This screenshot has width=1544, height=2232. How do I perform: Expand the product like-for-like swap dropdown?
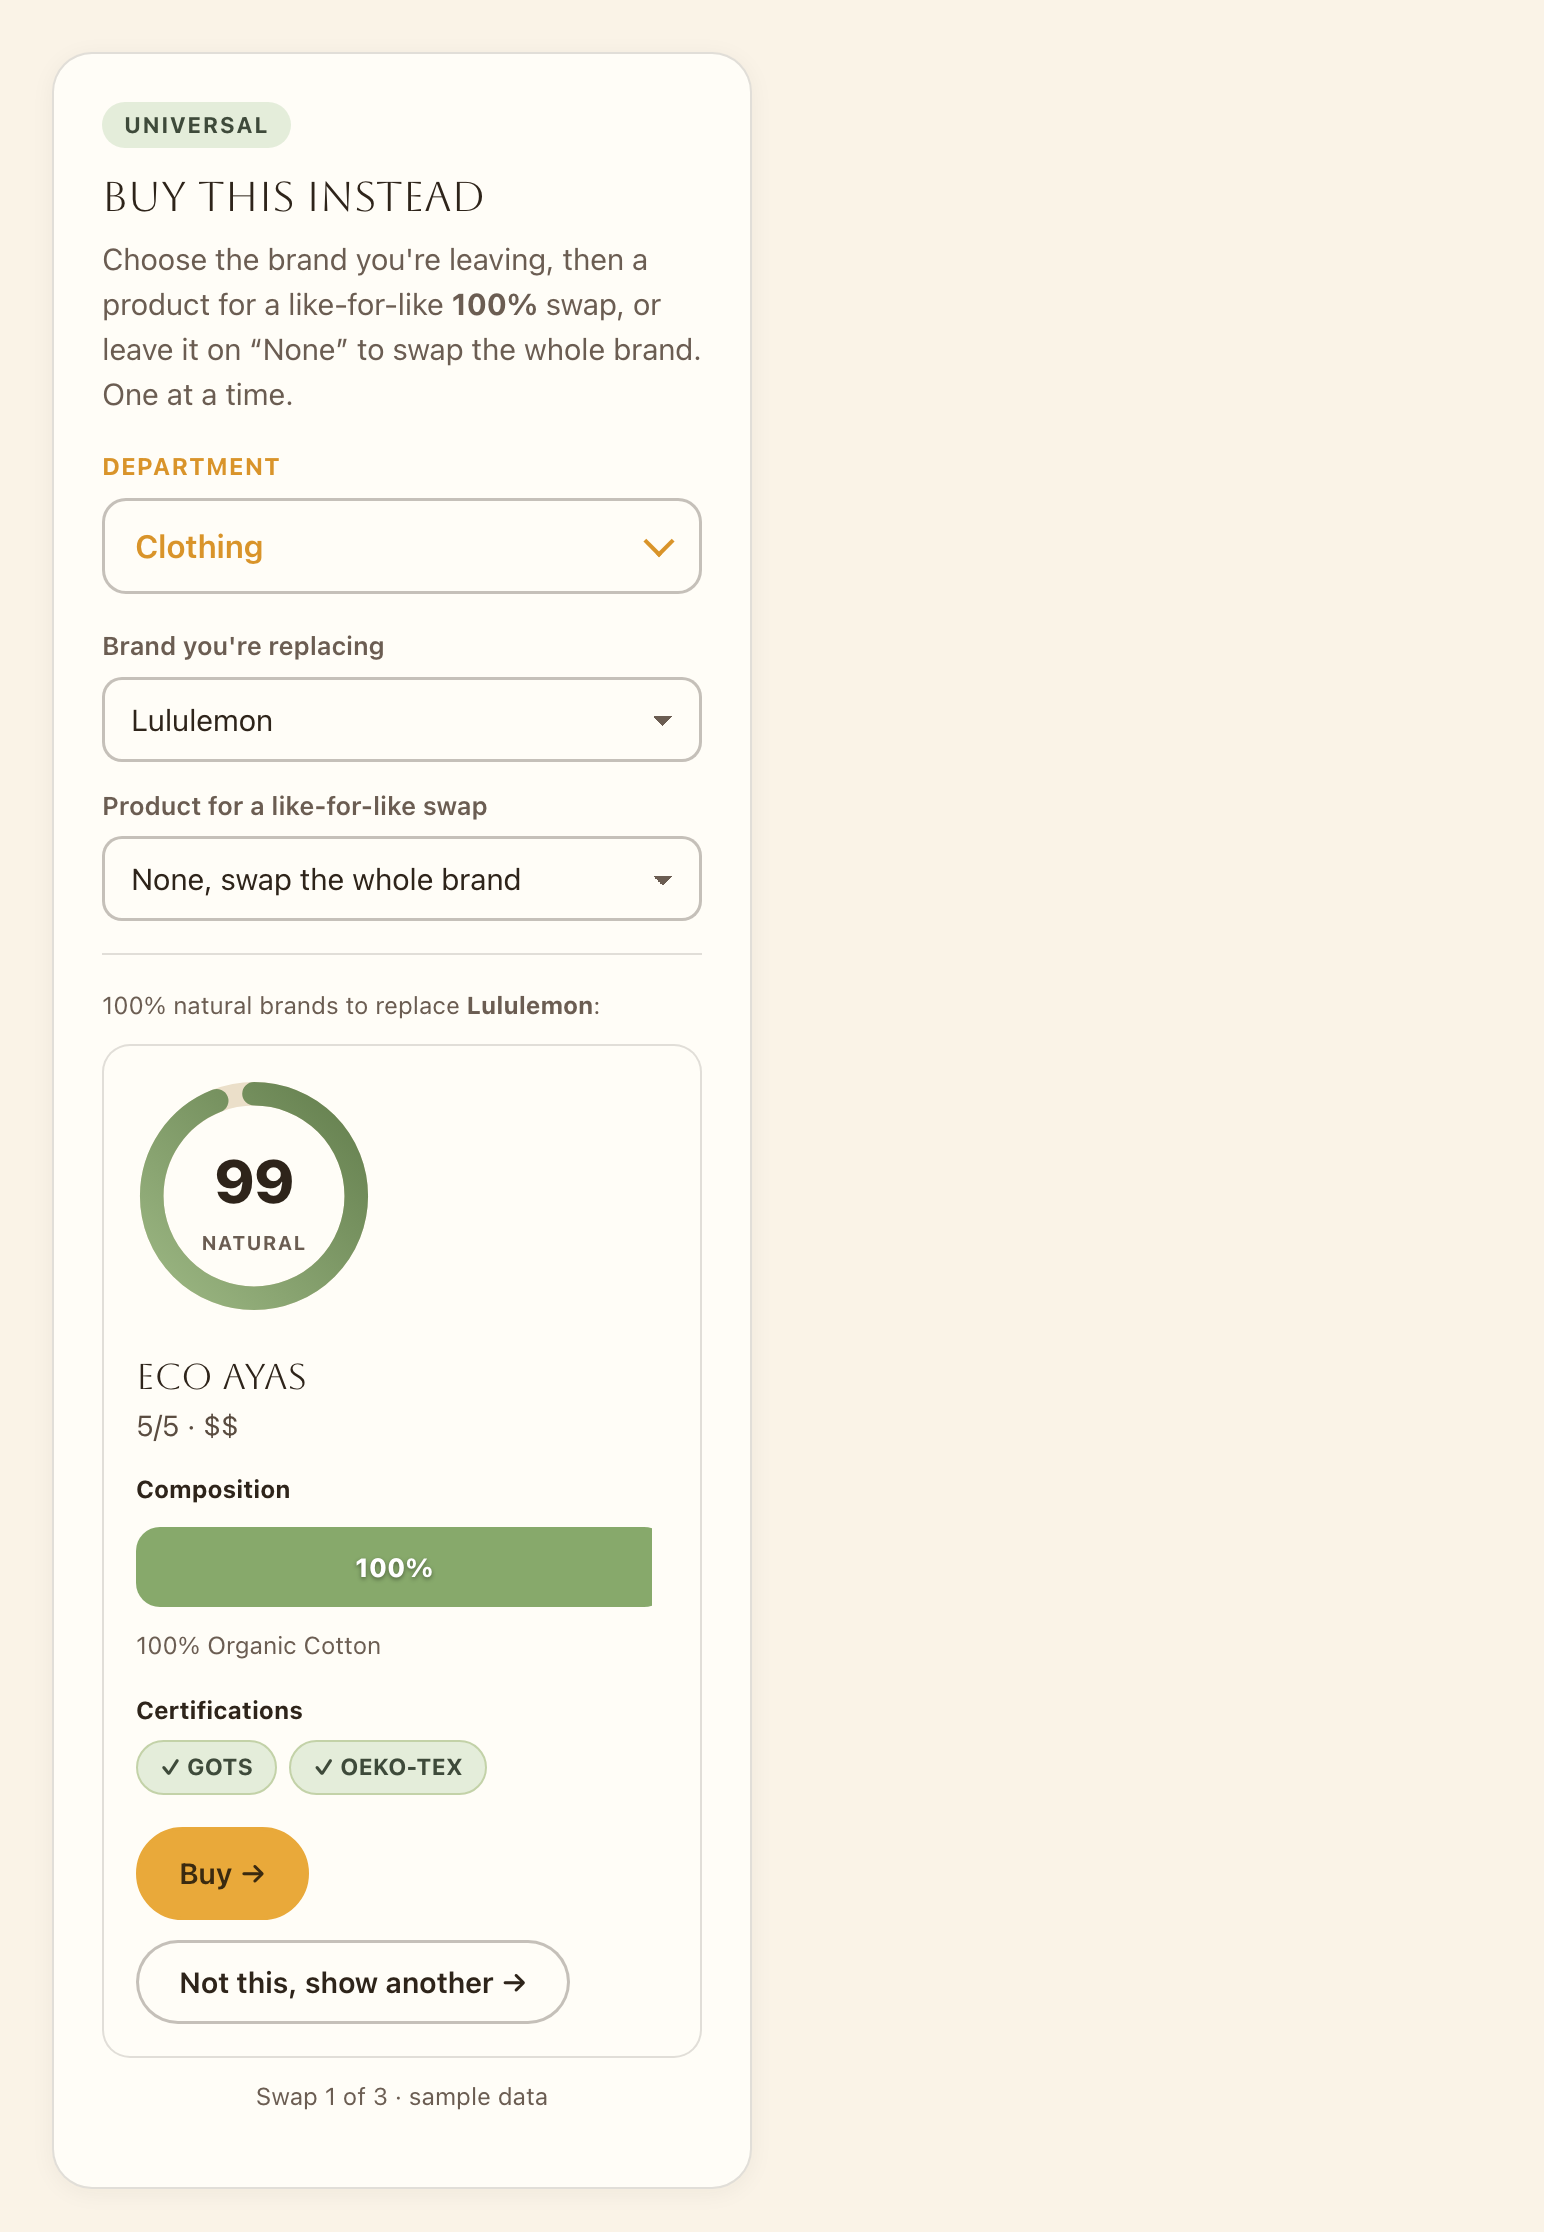(402, 879)
